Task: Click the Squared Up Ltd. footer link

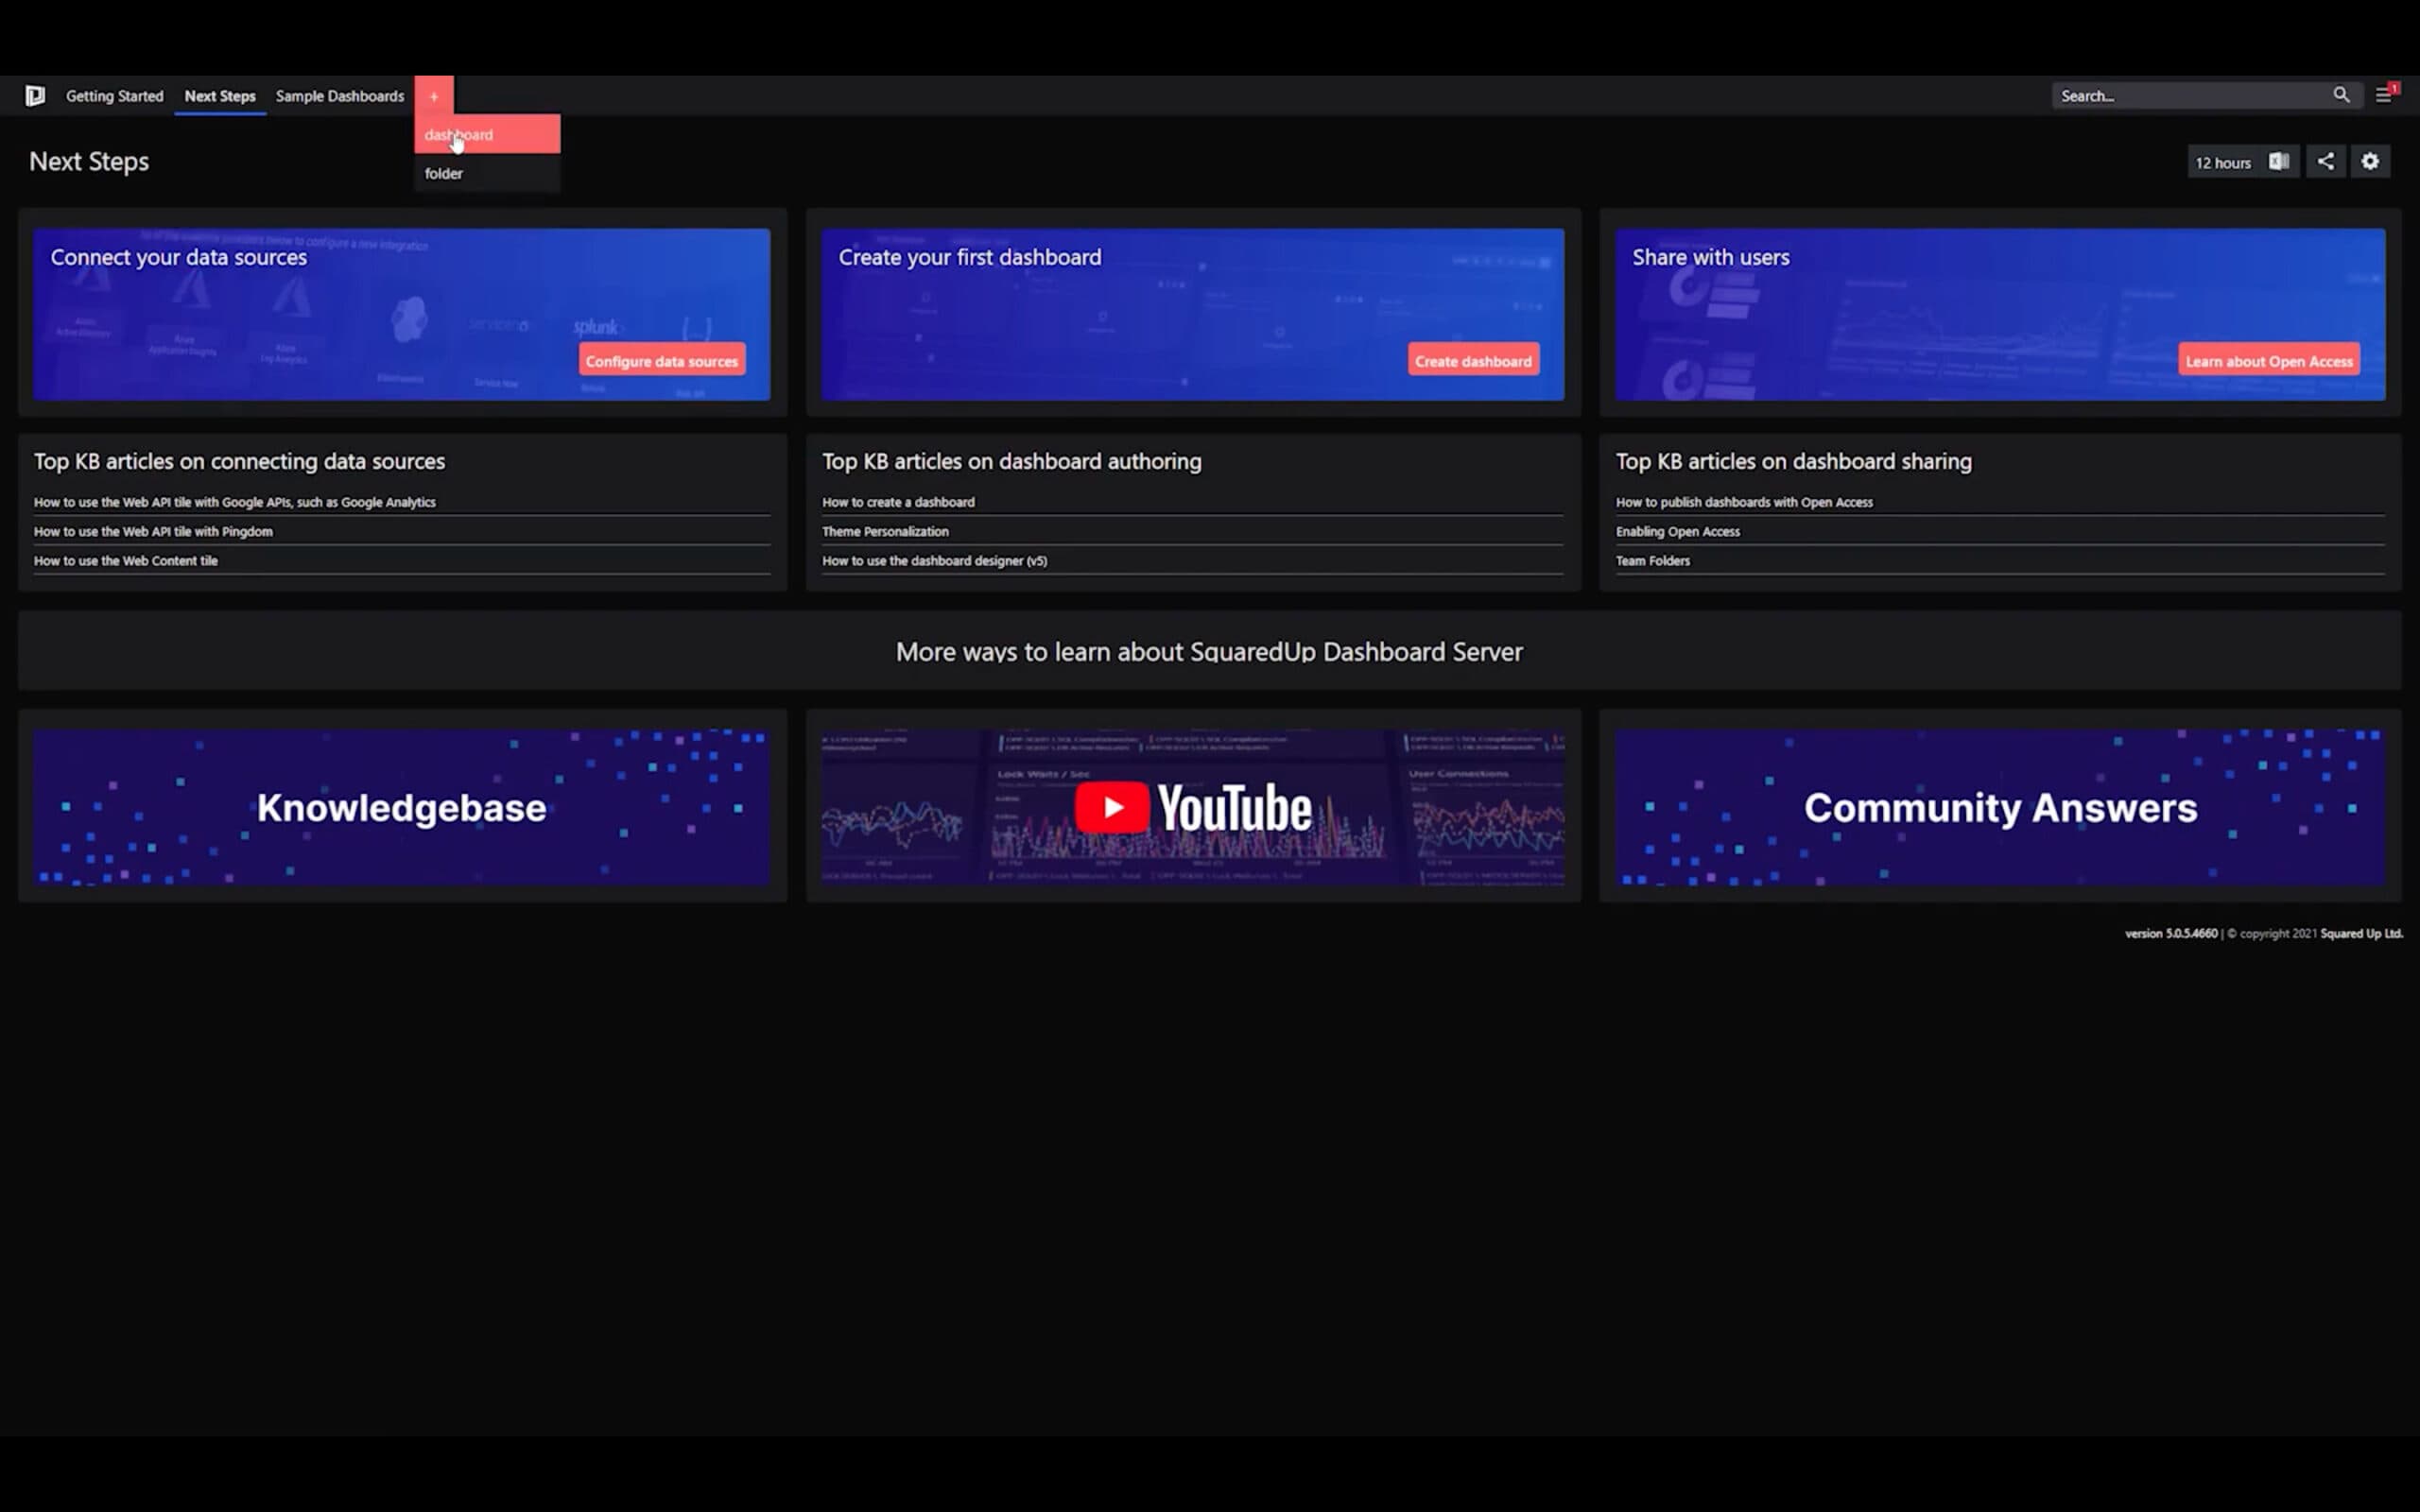Action: 2361,933
